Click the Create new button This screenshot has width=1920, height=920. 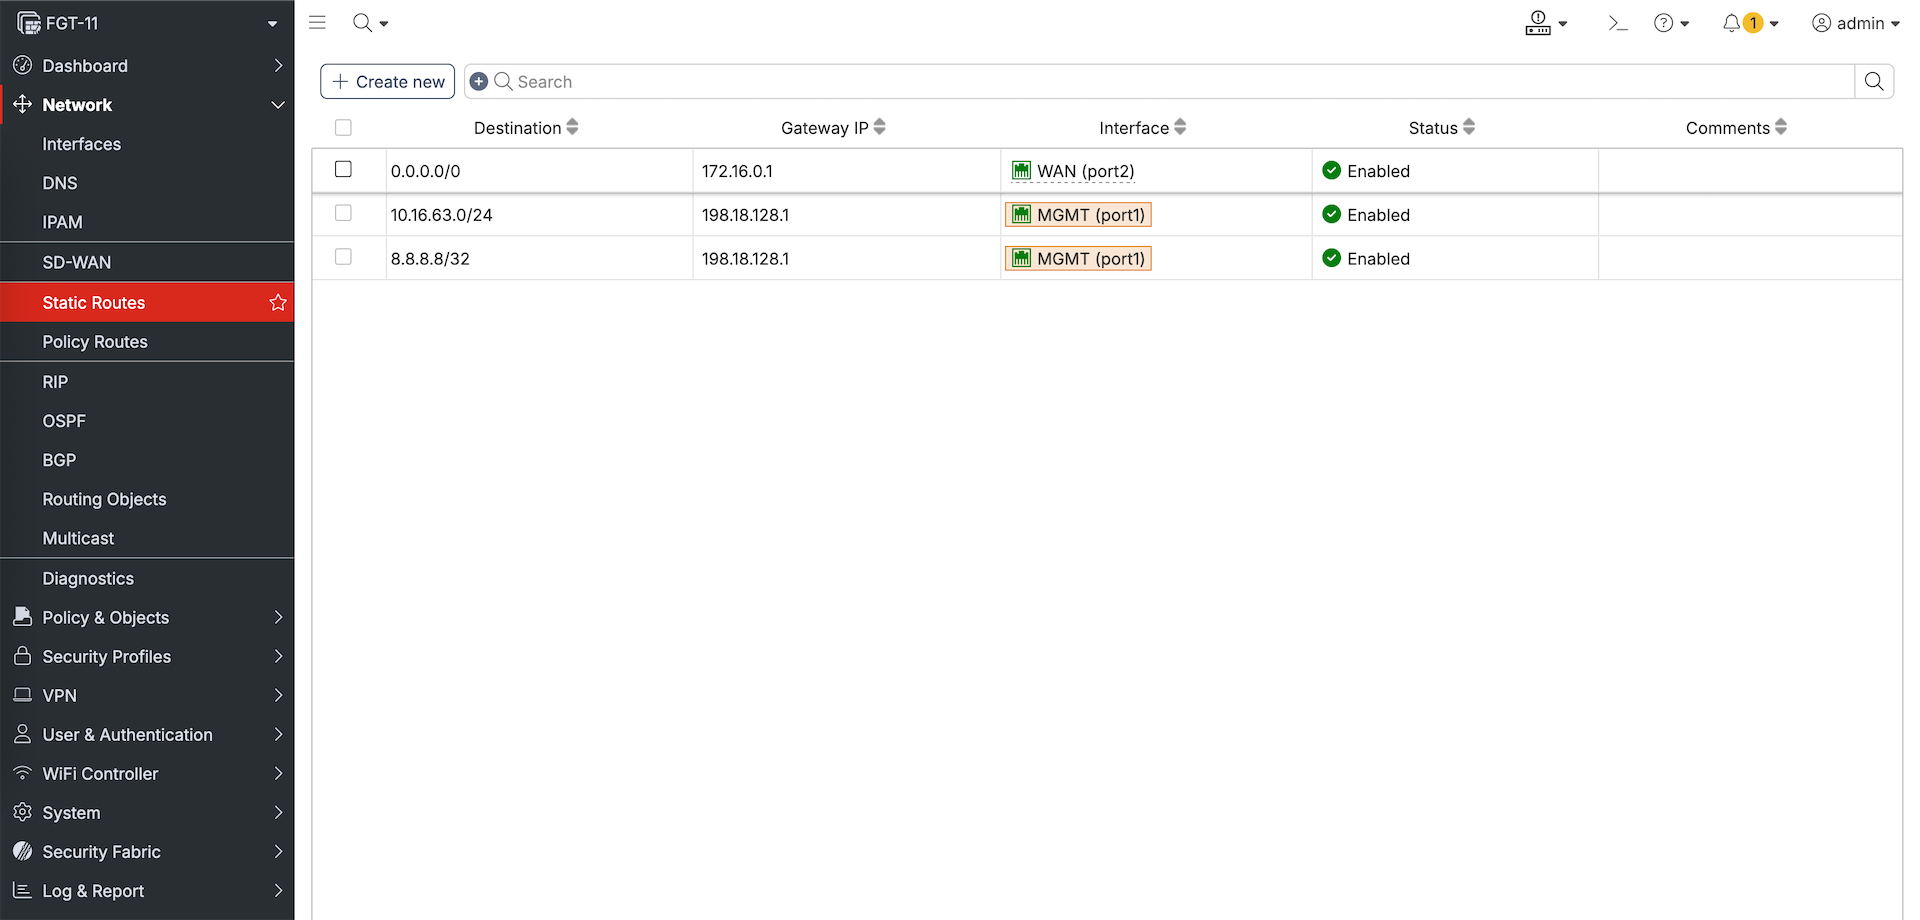(x=388, y=82)
